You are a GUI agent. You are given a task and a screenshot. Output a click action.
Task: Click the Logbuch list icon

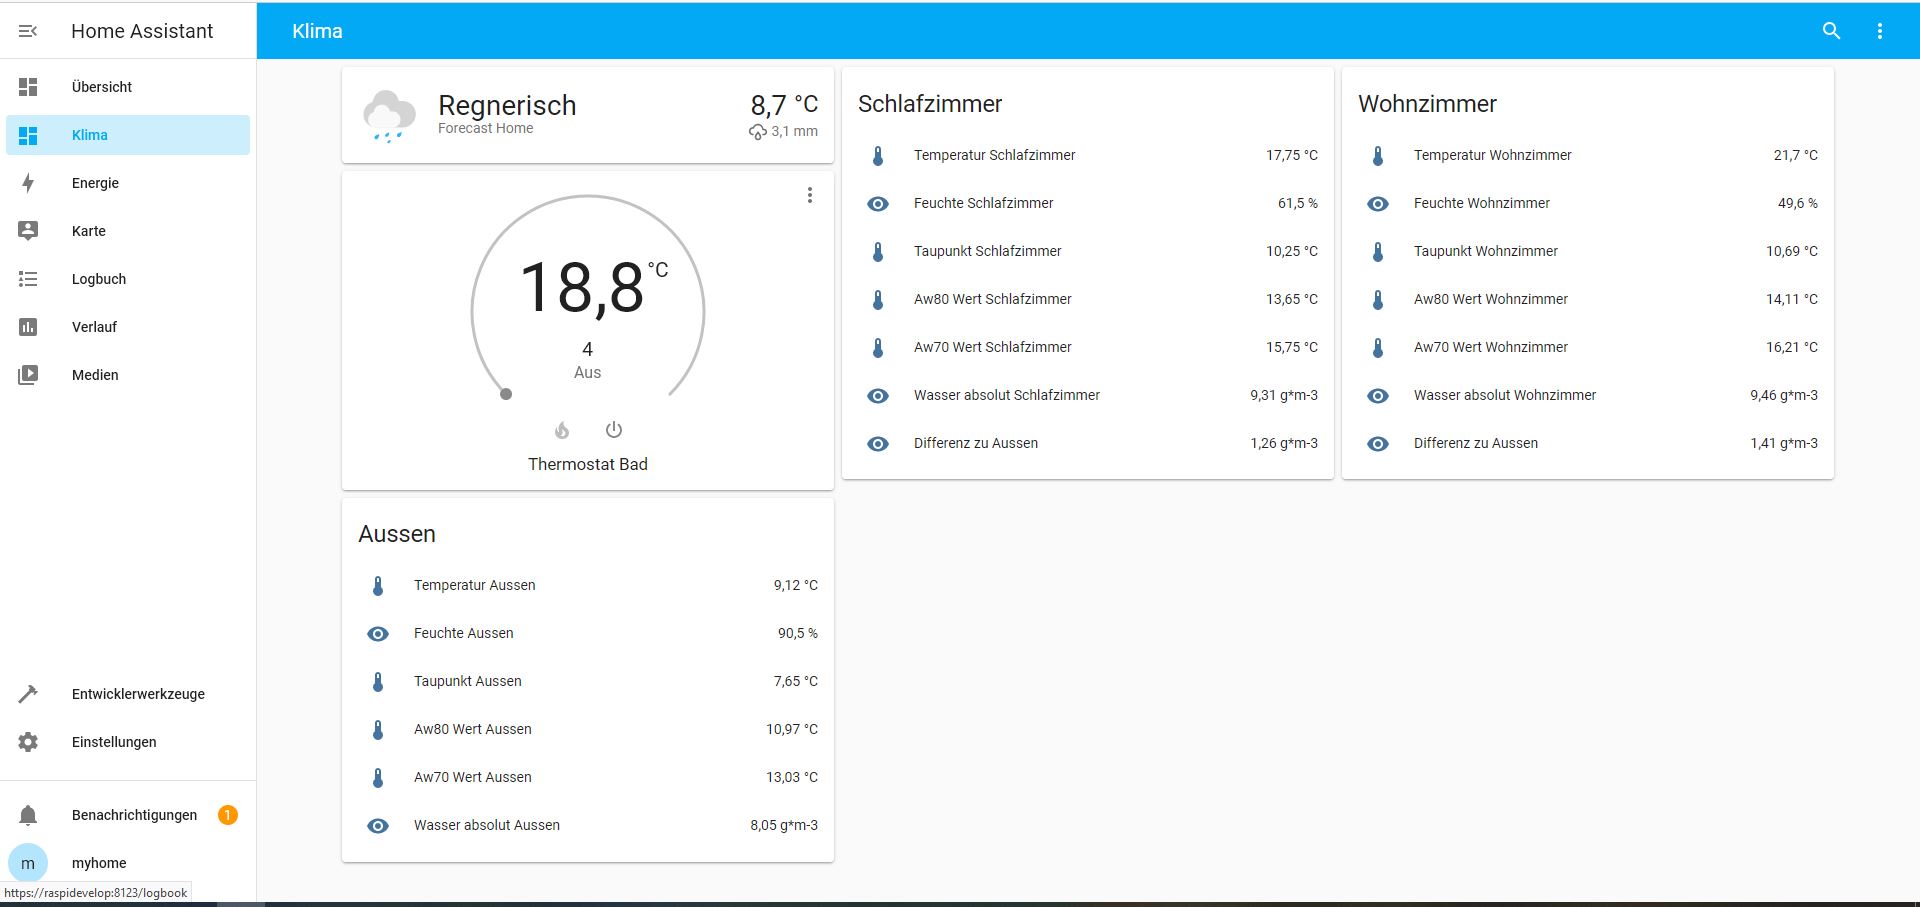pos(28,279)
